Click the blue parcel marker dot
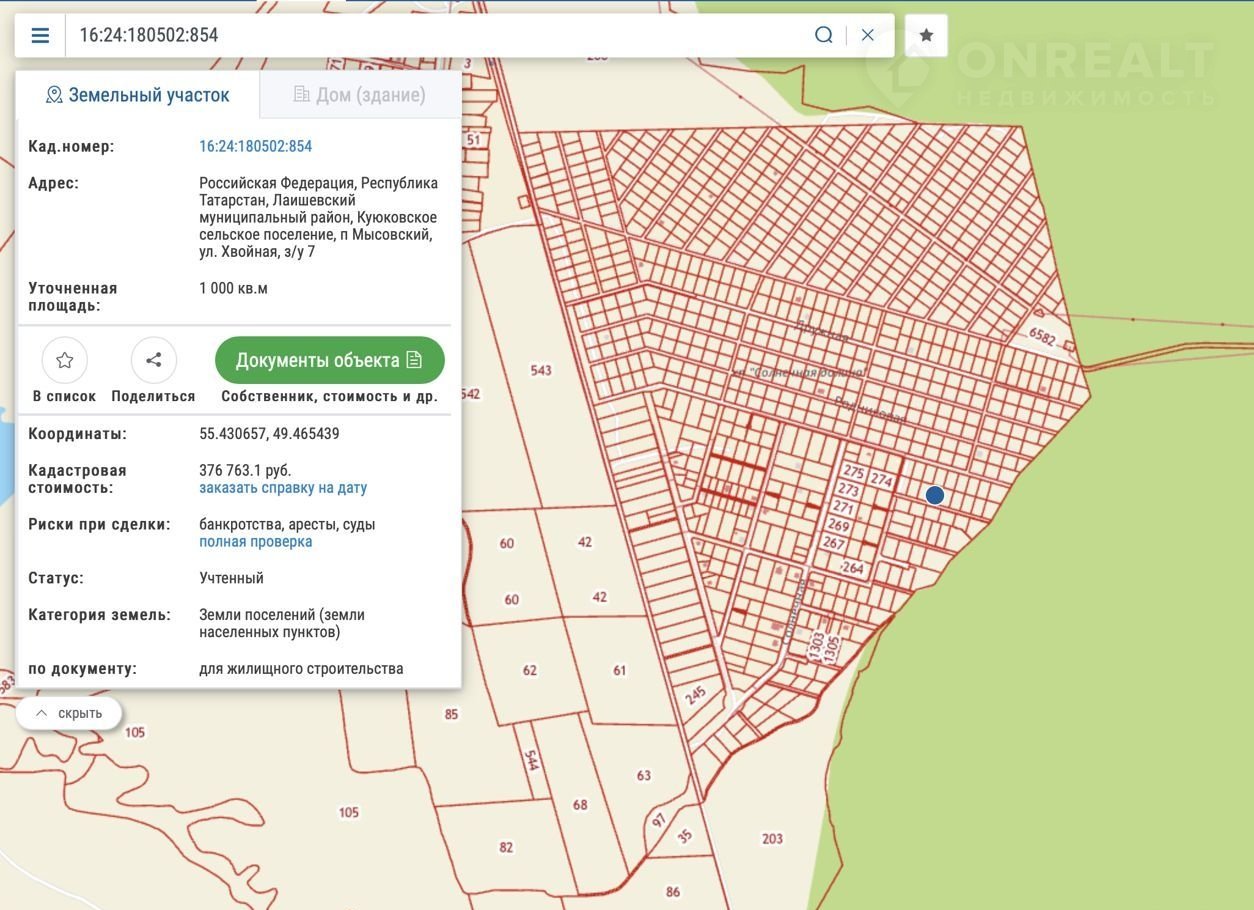This screenshot has width=1254, height=910. pos(935,495)
